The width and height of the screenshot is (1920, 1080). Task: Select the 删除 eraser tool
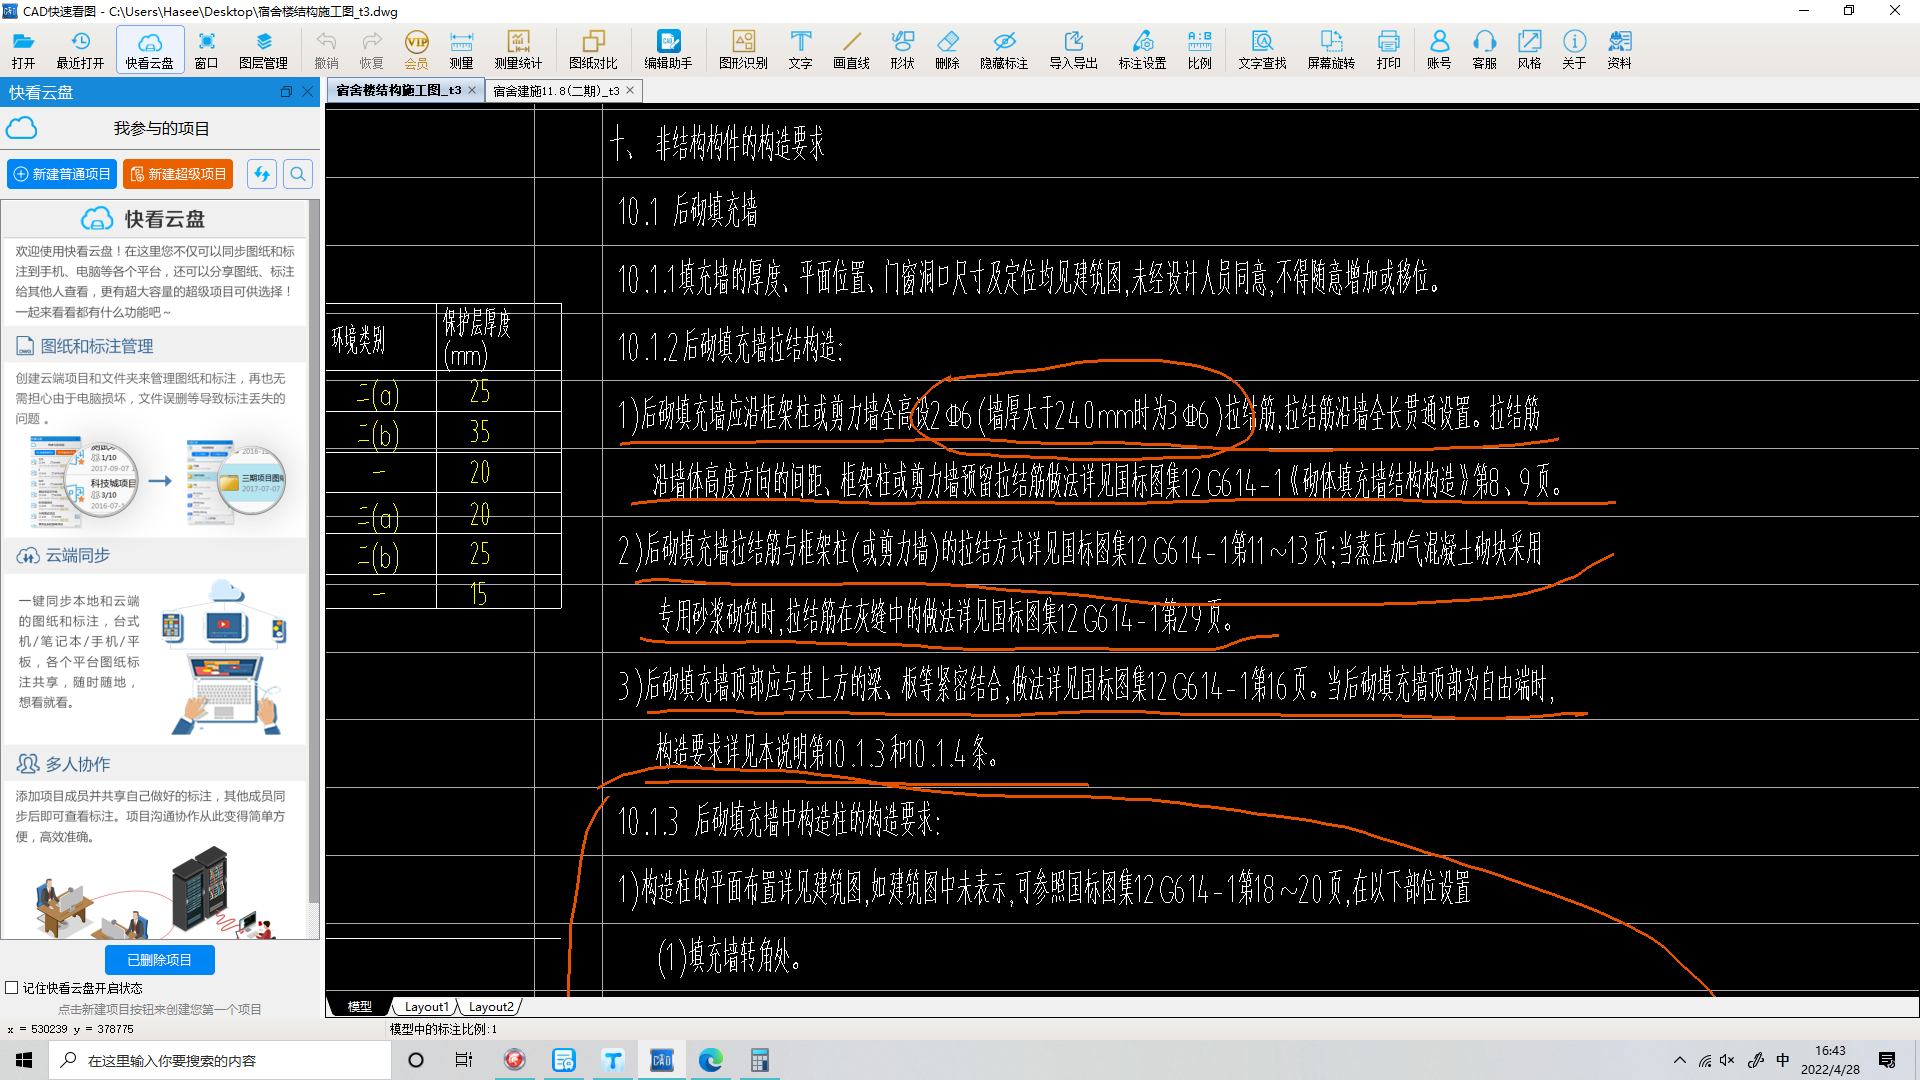(947, 49)
